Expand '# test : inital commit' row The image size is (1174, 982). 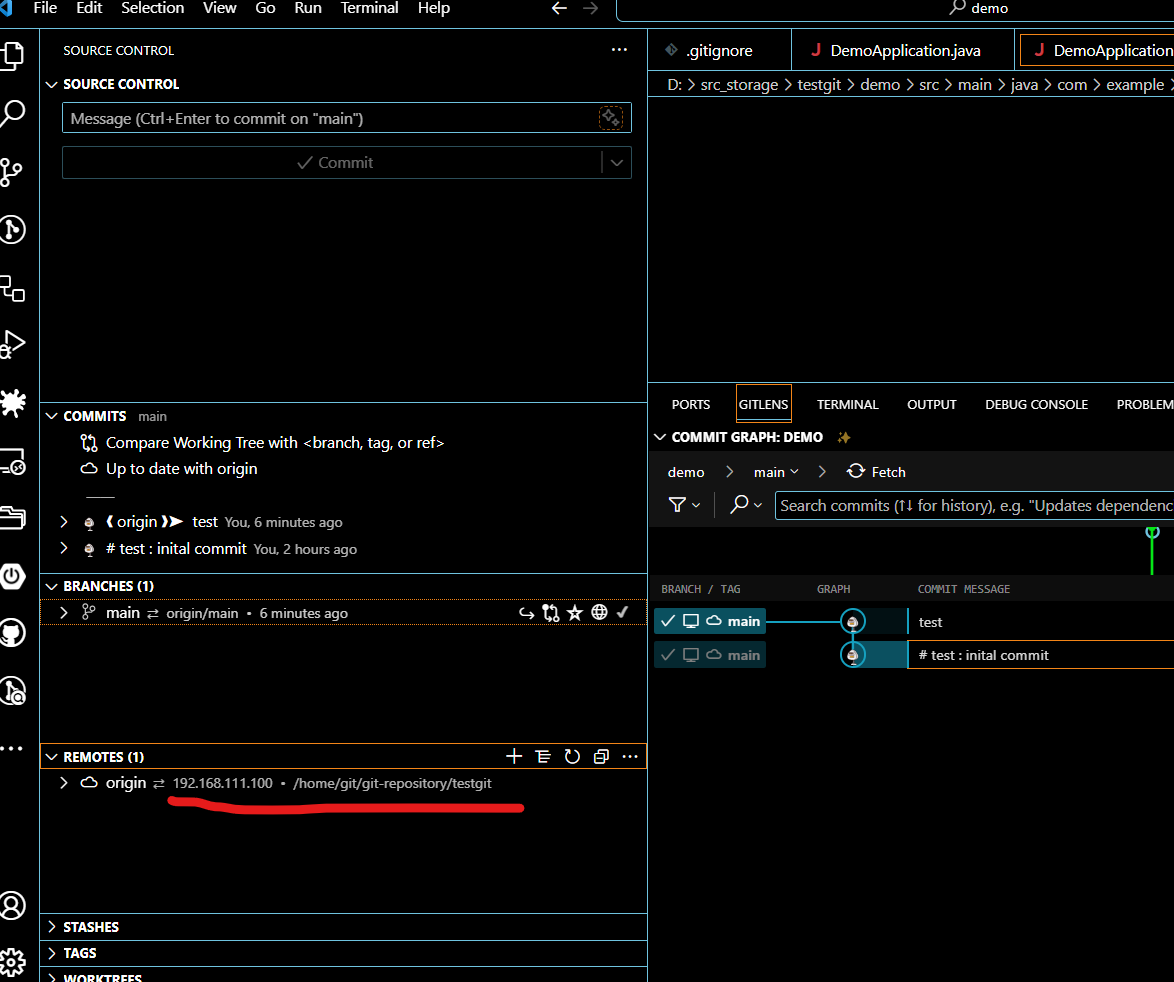click(64, 549)
